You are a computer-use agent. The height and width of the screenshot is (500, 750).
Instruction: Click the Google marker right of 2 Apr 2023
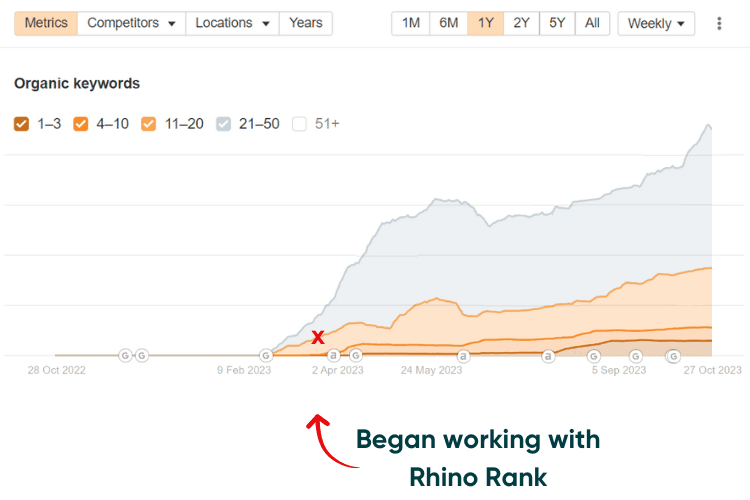(x=355, y=355)
